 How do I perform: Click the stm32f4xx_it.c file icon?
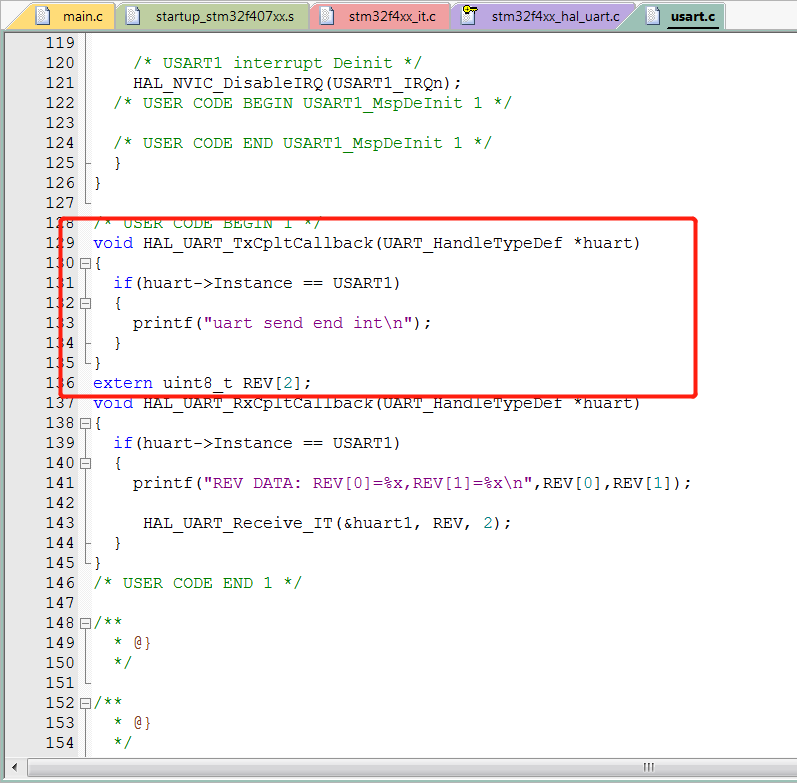coord(326,16)
